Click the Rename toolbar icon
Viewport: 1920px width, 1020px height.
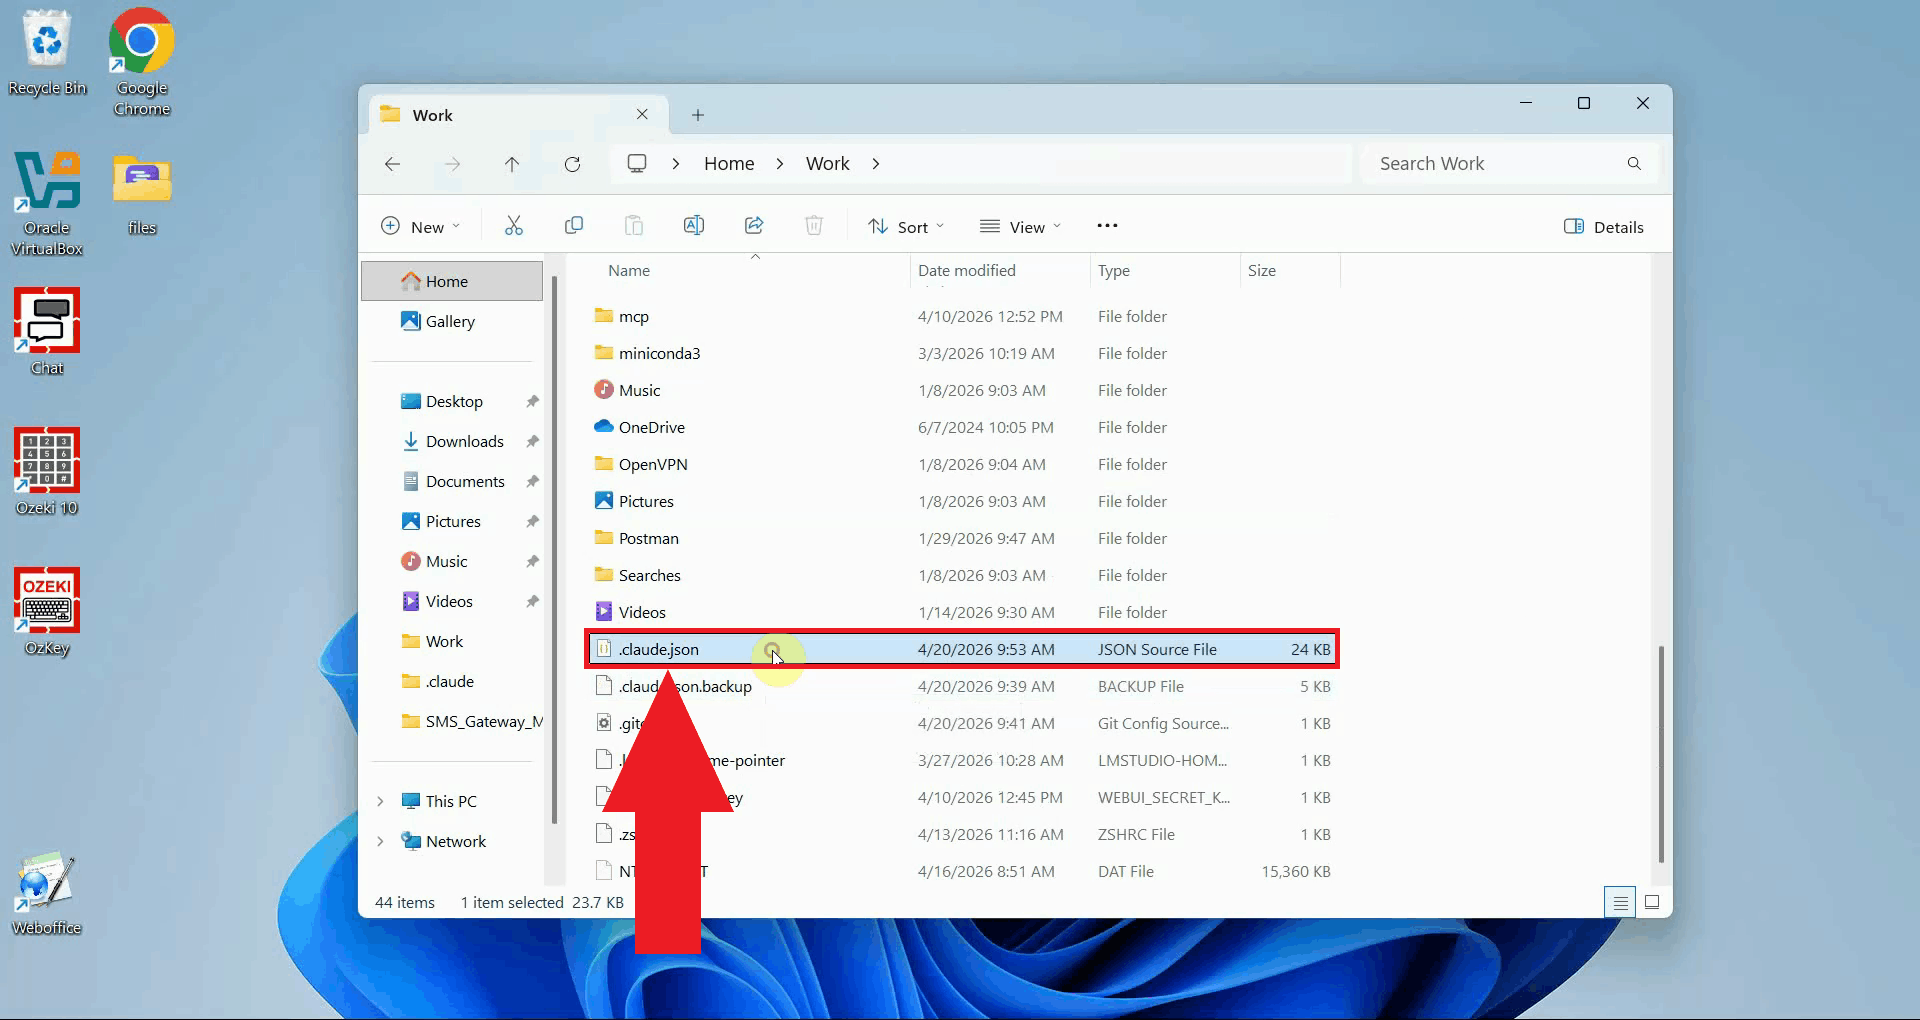pyautogui.click(x=694, y=226)
